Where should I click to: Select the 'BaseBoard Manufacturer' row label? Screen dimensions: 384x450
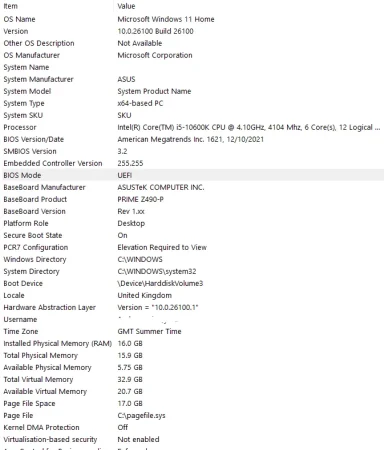point(44,187)
